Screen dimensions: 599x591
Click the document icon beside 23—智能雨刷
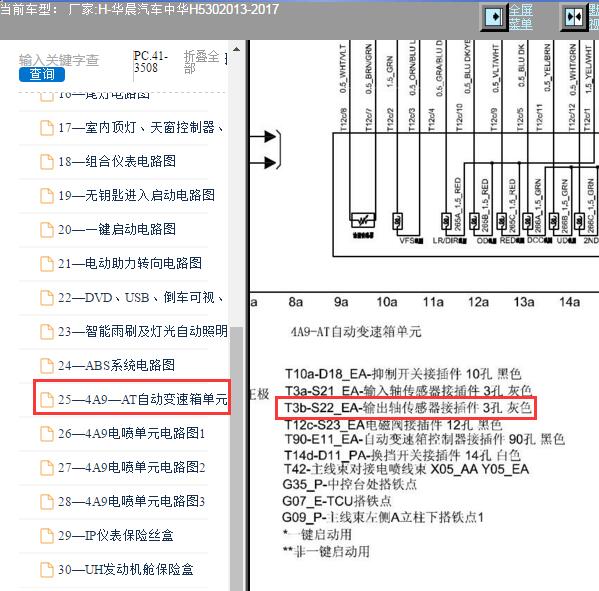click(47, 332)
